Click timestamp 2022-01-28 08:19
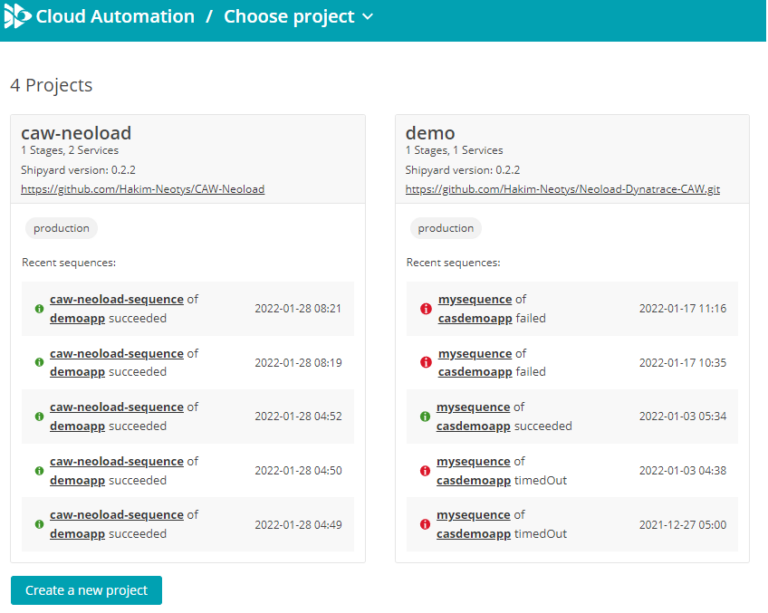Image resolution: width=768 pixels, height=613 pixels. tap(298, 363)
